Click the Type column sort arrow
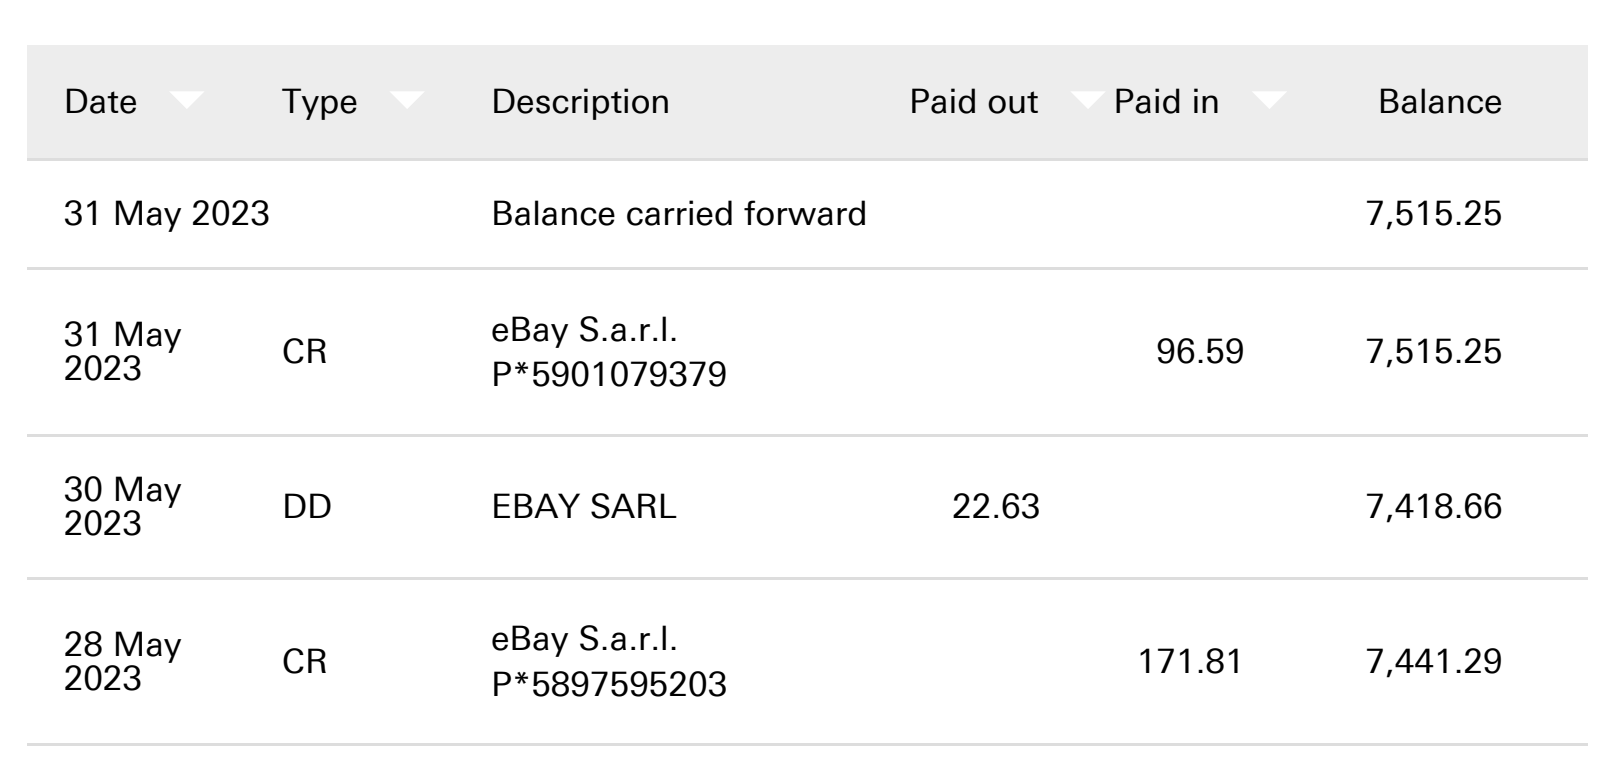This screenshot has height=784, width=1598. 406,99
